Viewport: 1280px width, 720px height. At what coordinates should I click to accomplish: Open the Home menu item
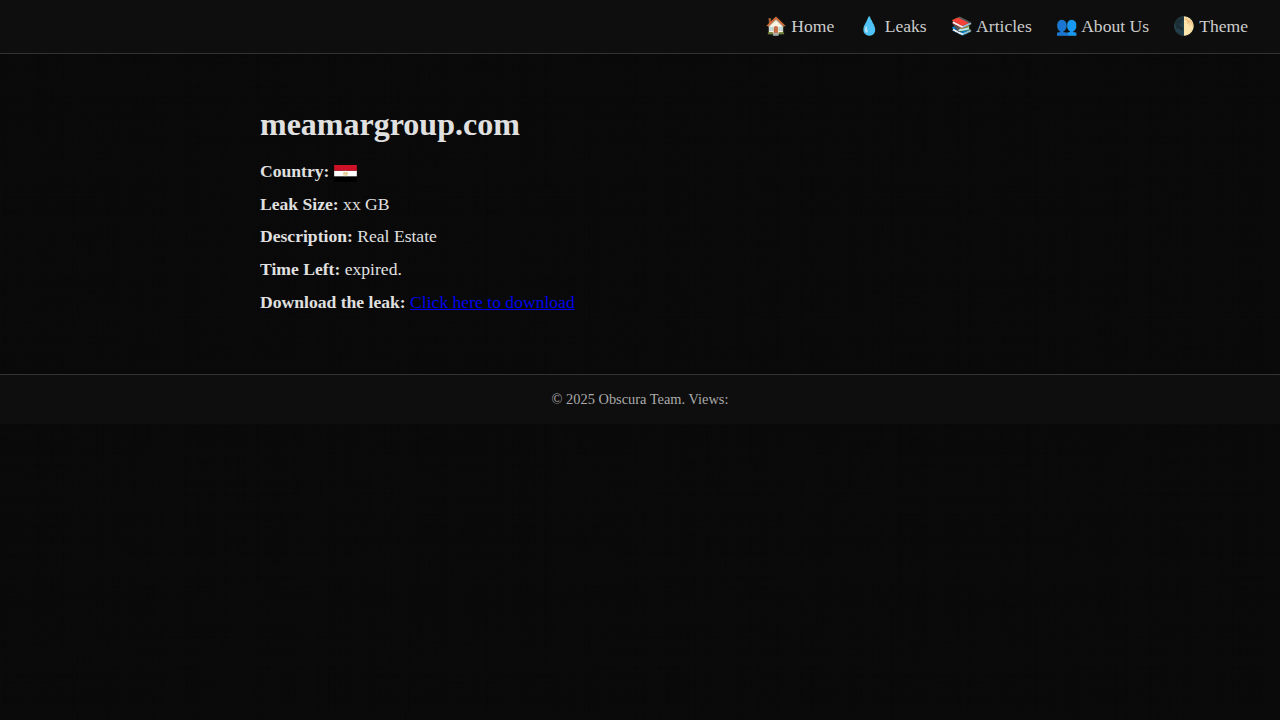click(812, 26)
